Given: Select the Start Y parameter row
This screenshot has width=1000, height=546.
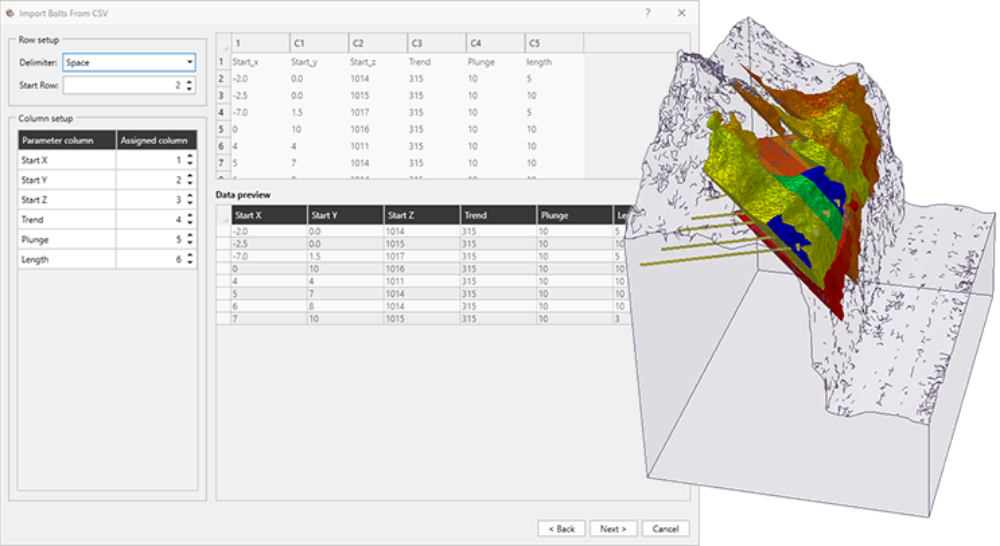Looking at the screenshot, I should 67,180.
